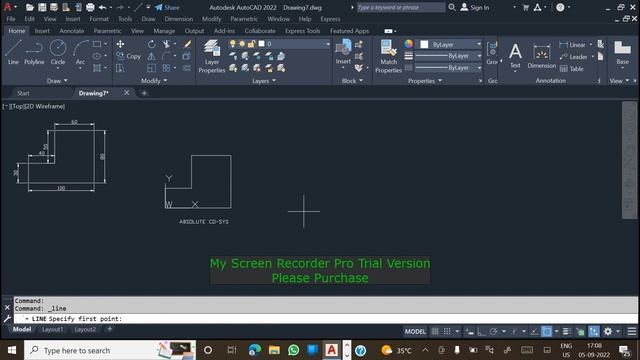The image size is (640, 360).
Task: Click the Fillet tool icon
Action: coord(166,56)
